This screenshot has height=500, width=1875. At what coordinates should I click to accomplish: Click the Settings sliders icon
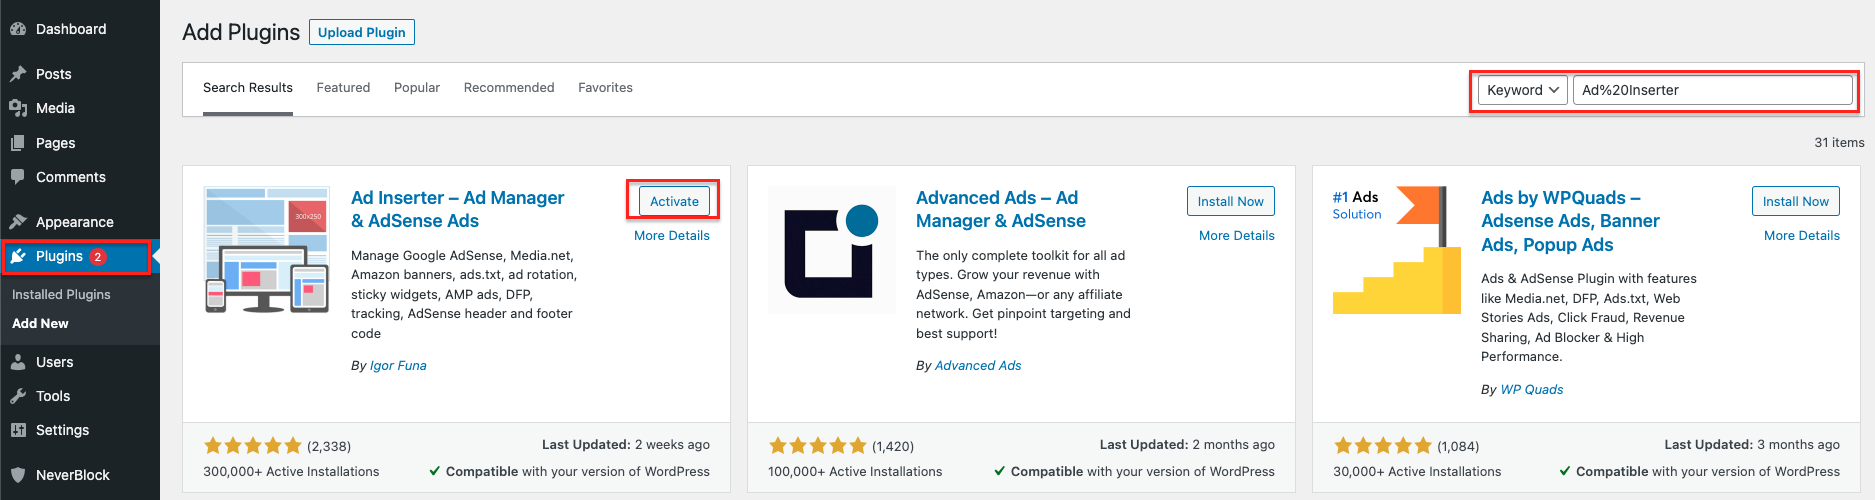coord(18,430)
